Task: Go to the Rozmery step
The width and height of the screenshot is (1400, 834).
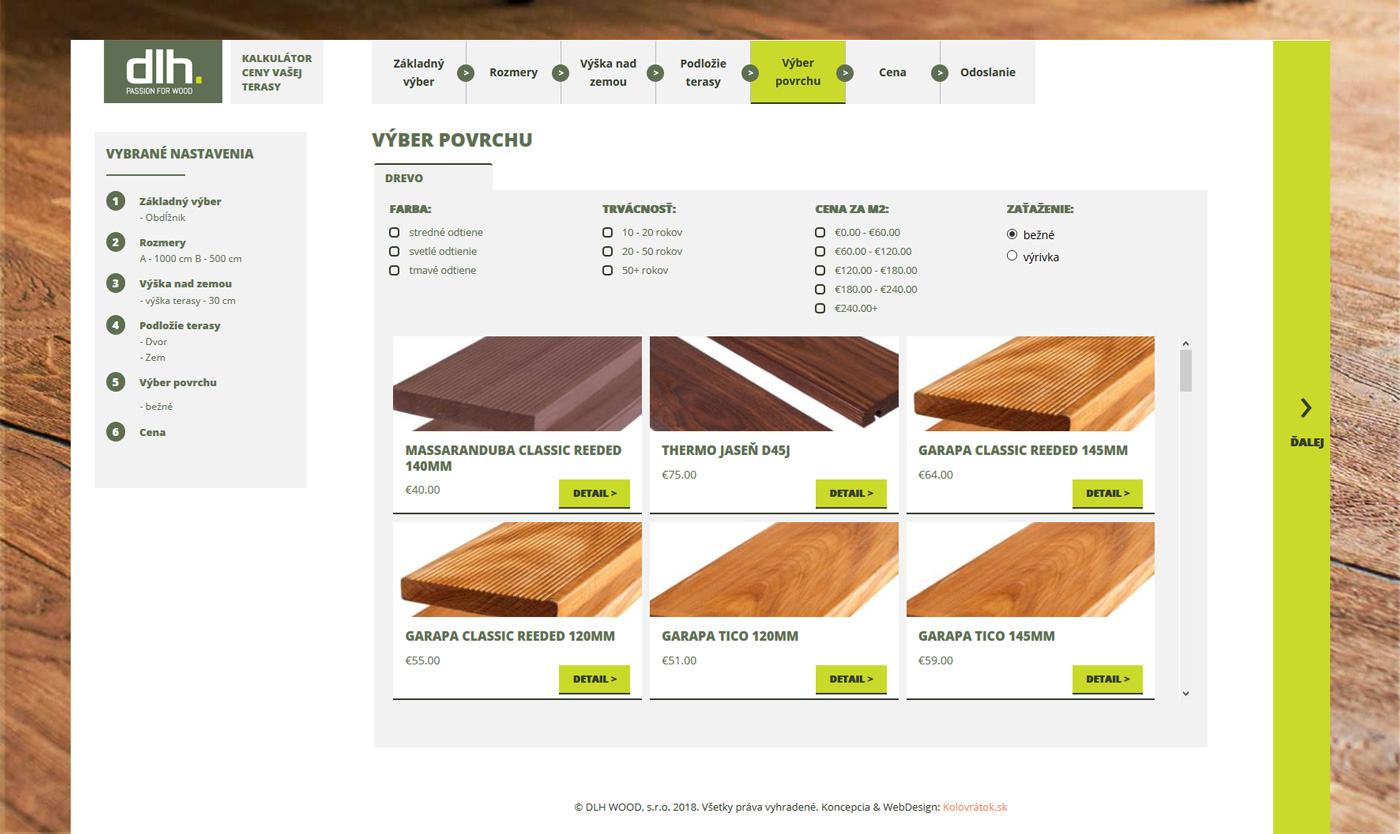Action: pos(513,72)
